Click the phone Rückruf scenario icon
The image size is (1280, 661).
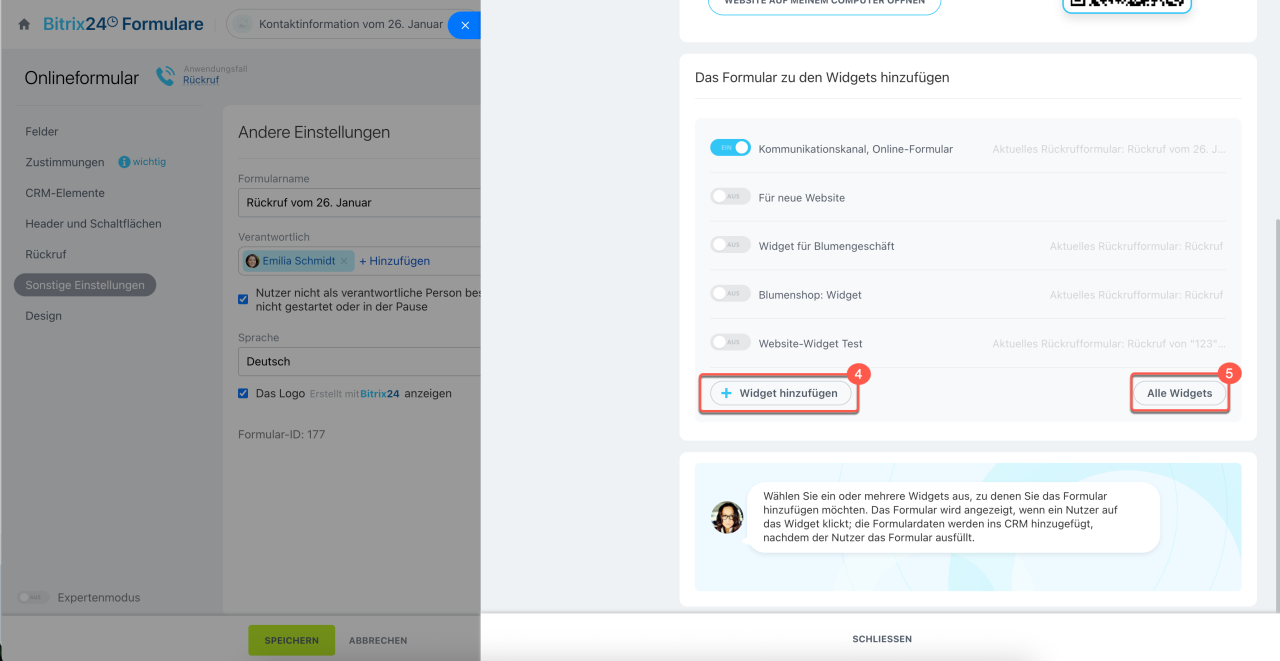tap(166, 77)
